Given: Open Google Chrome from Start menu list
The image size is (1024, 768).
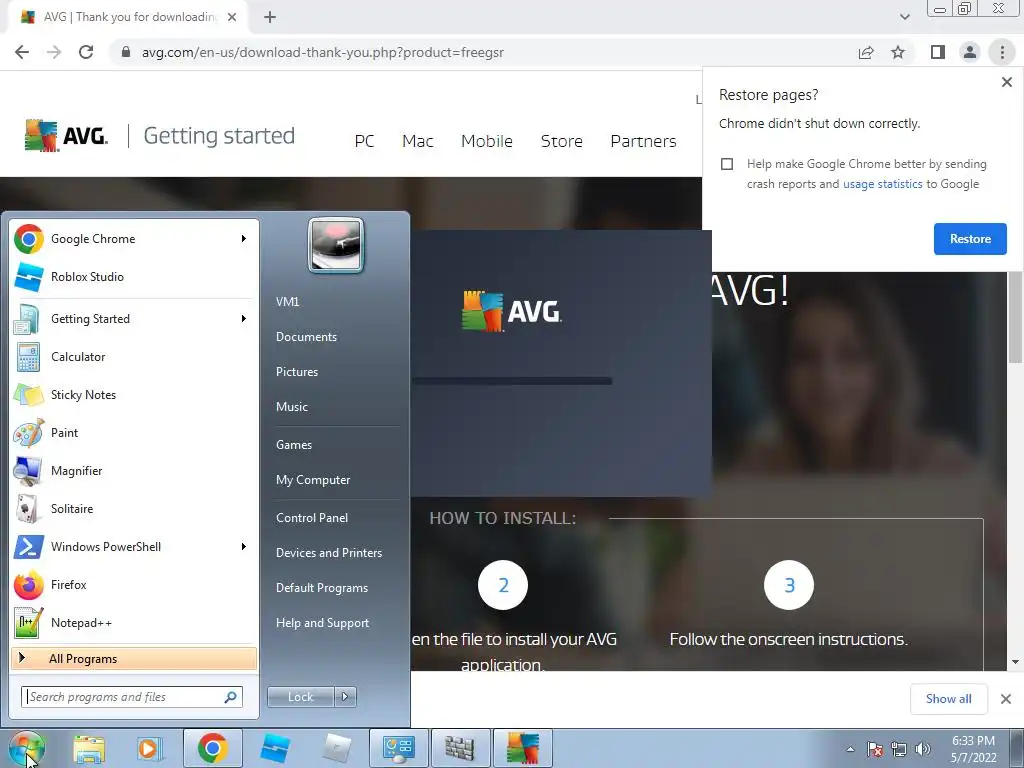Looking at the screenshot, I should pos(134,239).
